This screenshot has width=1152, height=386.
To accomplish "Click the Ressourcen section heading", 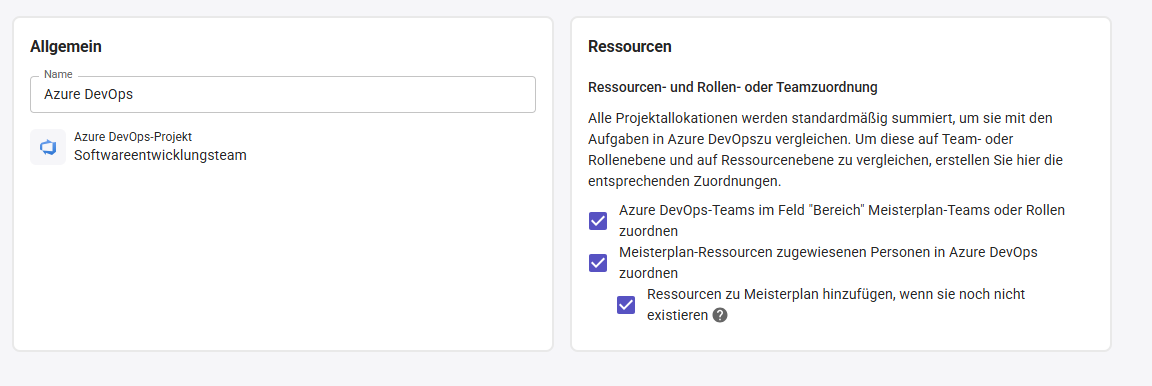I will click(630, 46).
